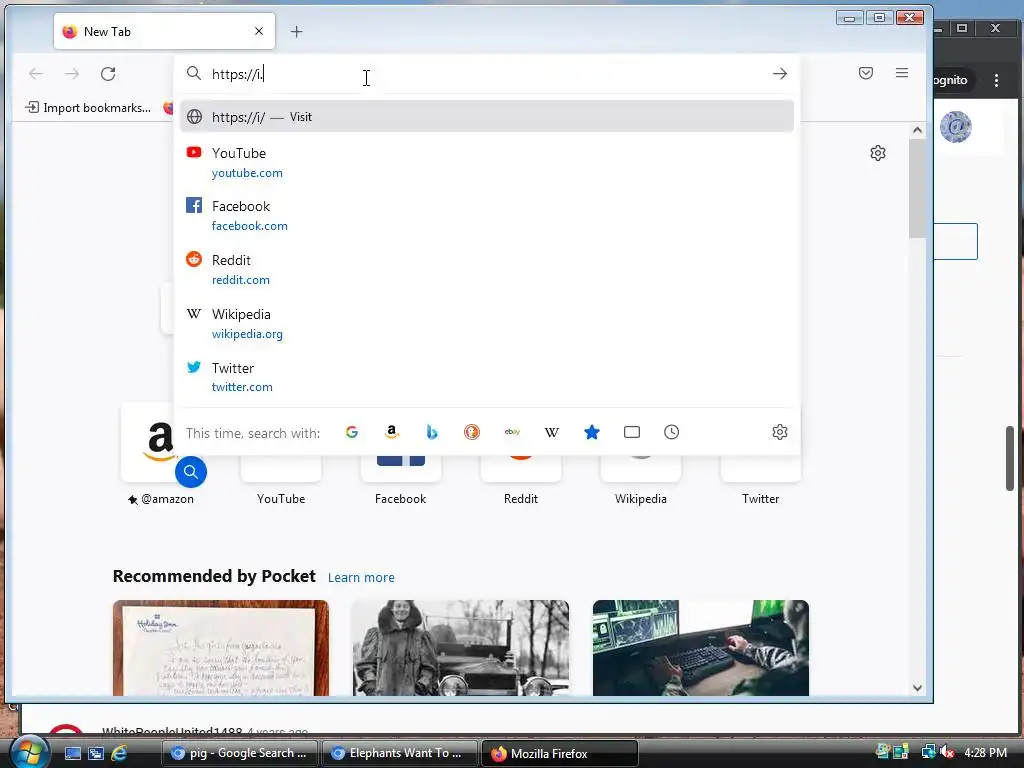Open YouTube top site tile
1024x768 pixels.
[x=281, y=480]
